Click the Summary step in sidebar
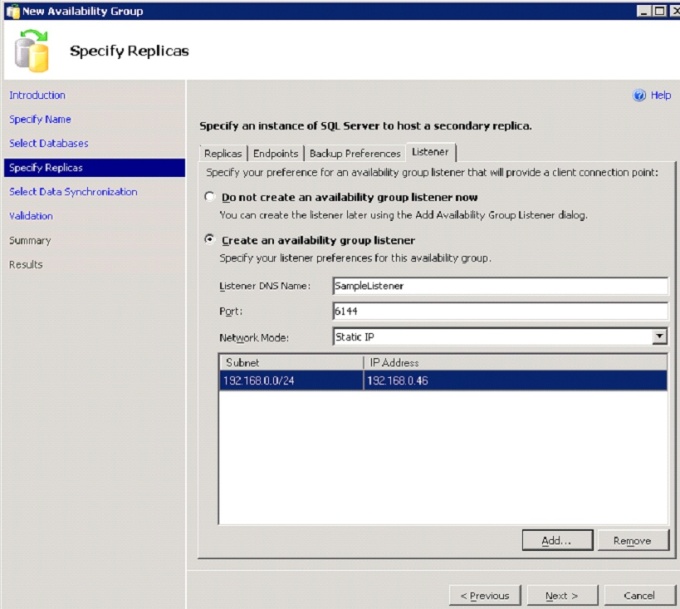The height and width of the screenshot is (609, 680). pos(30,240)
